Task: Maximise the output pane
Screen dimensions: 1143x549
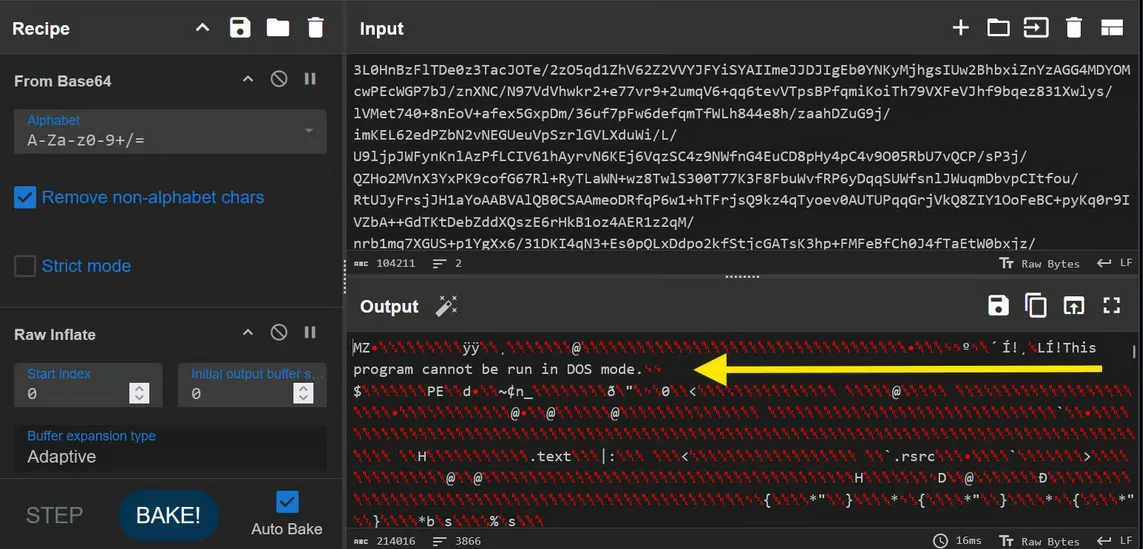Action: pos(1111,306)
